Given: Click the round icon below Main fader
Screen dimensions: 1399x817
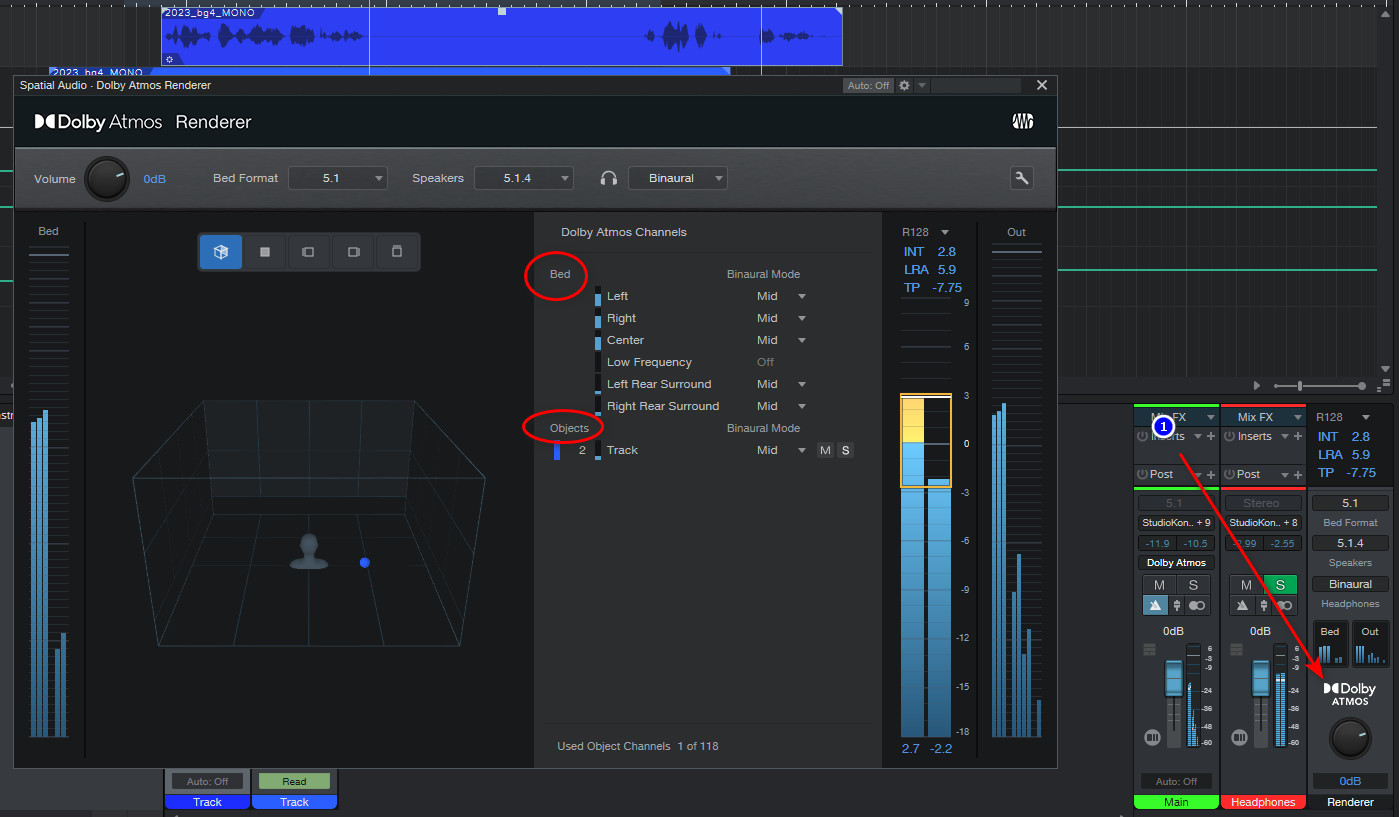Looking at the screenshot, I should (1152, 738).
